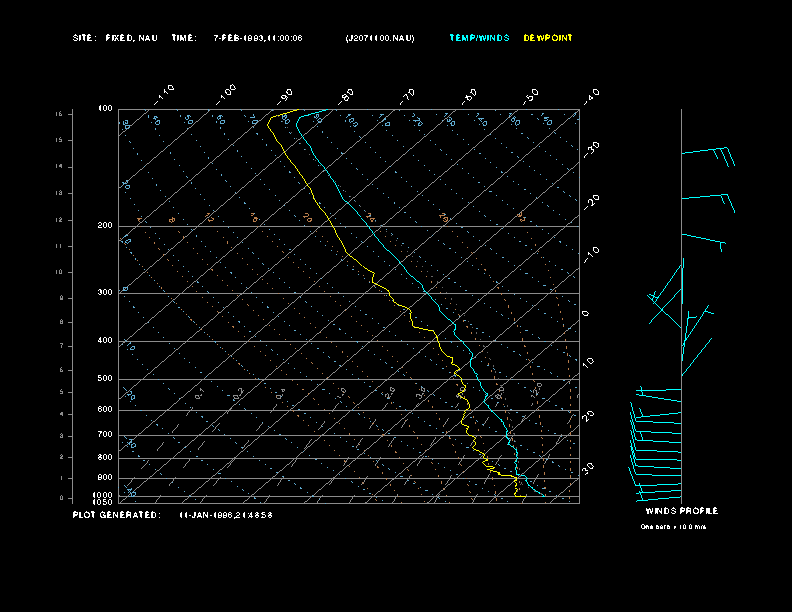Click the yellow DEWPOINT legend label
Viewport: 792px width, 612px height.
548,38
